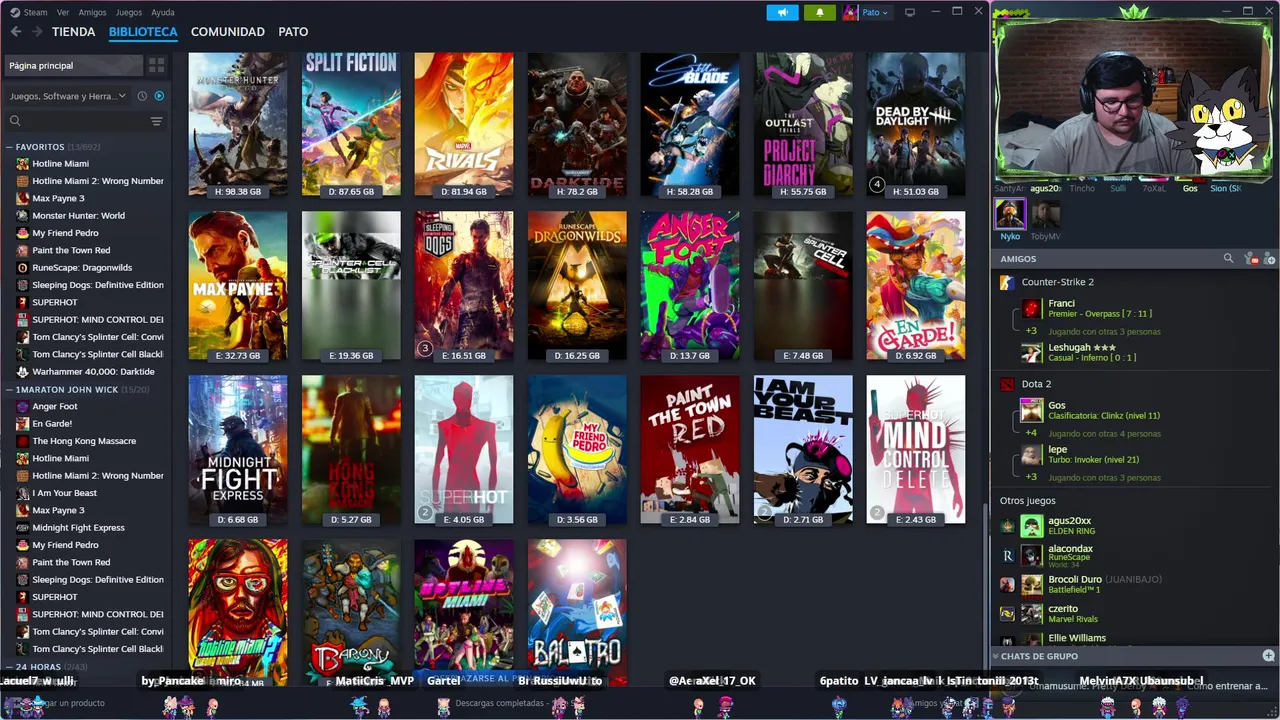The height and width of the screenshot is (720, 1280).
Task: Click the Dota 2 game icon
Action: [x=1007, y=384]
